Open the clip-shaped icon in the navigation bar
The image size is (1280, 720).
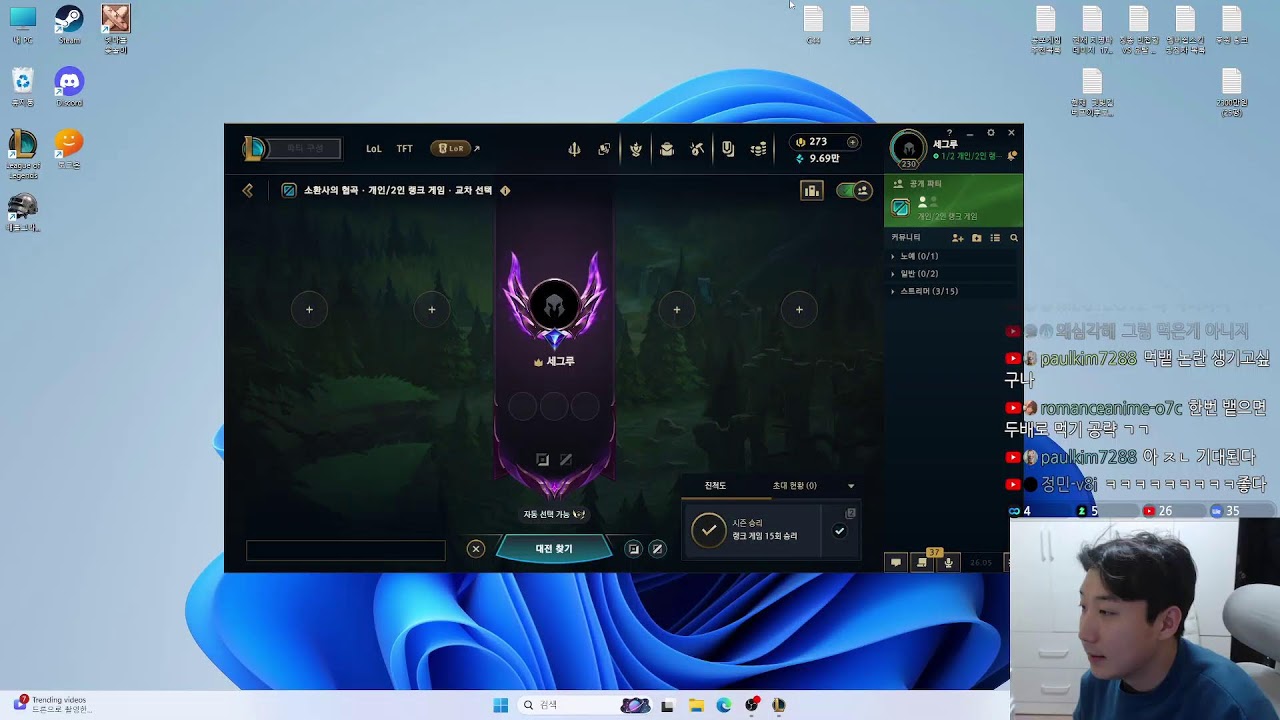728,149
